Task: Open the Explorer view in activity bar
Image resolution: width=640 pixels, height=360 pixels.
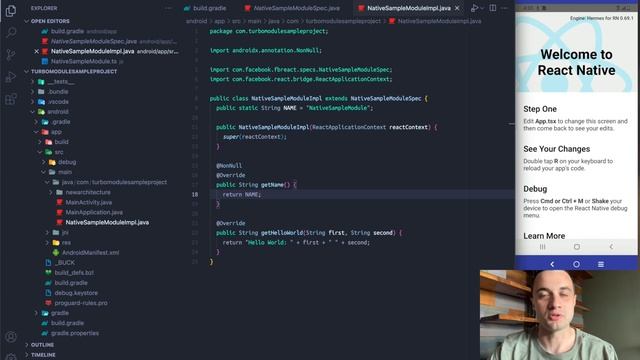Action: click(x=11, y=11)
